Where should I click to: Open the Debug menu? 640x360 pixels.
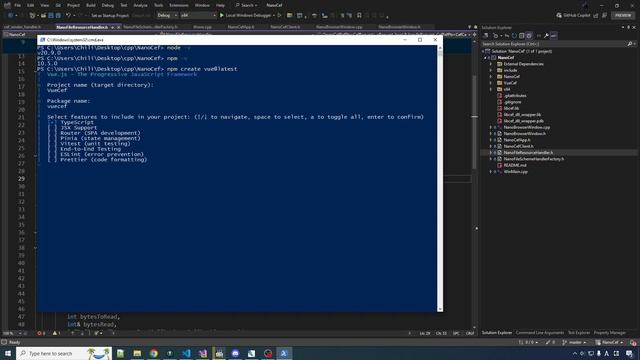(x=108, y=5)
